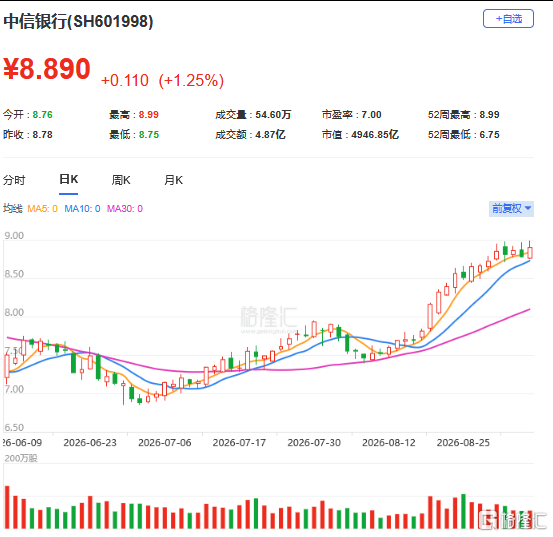Click the 最低 value 8.75
The height and width of the screenshot is (537, 553).
(x=149, y=135)
